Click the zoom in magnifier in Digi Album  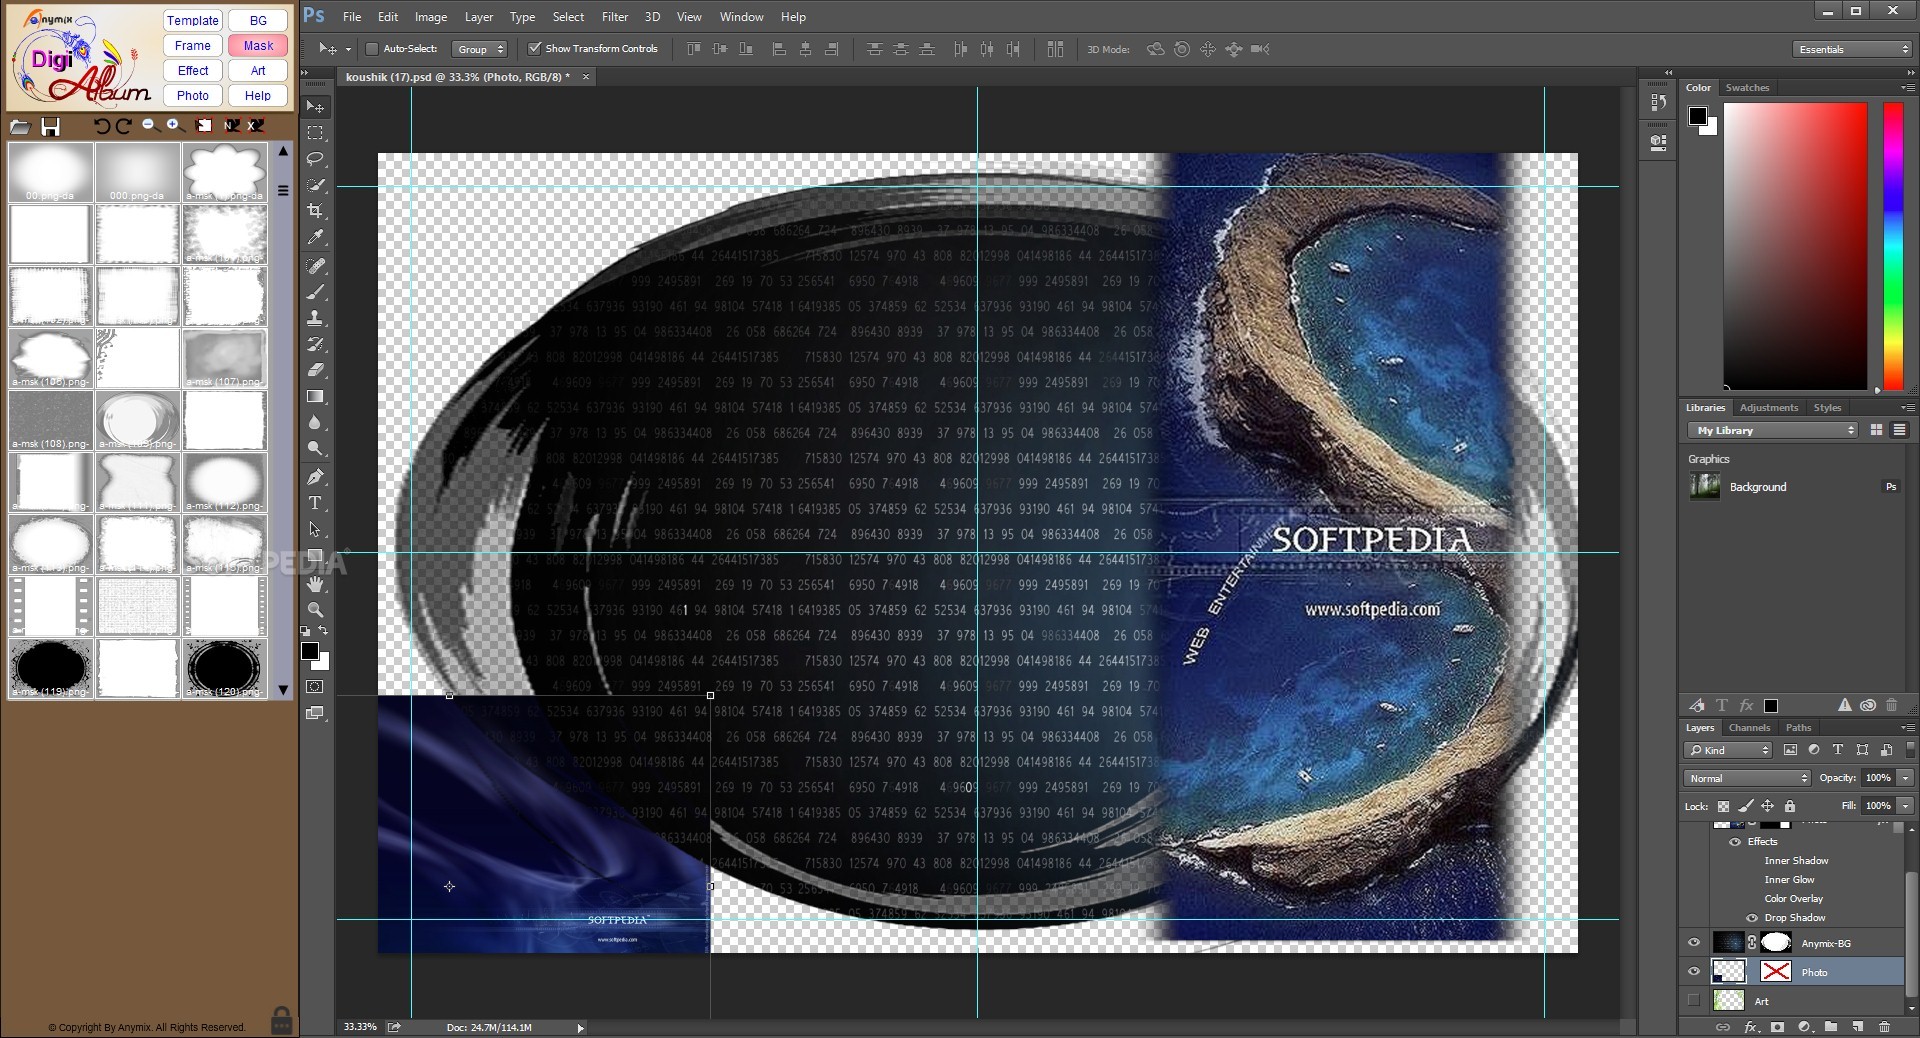pos(175,125)
